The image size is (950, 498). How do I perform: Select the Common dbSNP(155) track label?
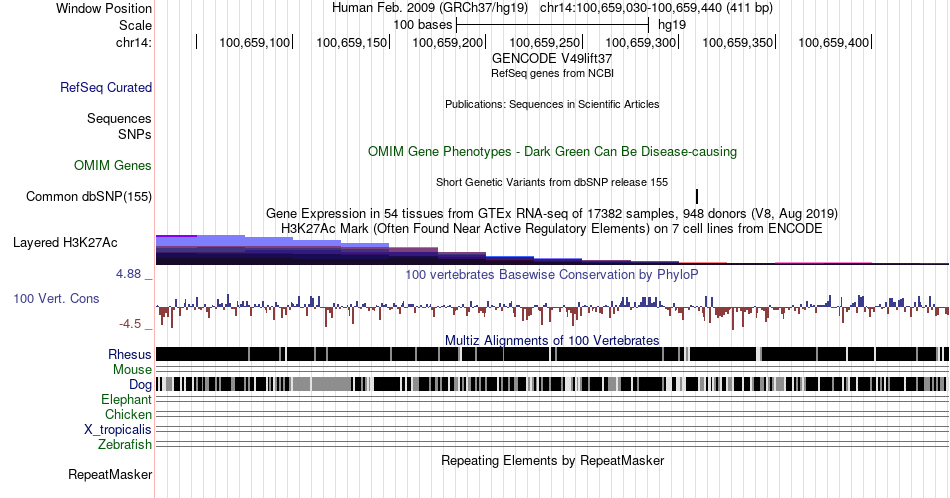coord(88,196)
